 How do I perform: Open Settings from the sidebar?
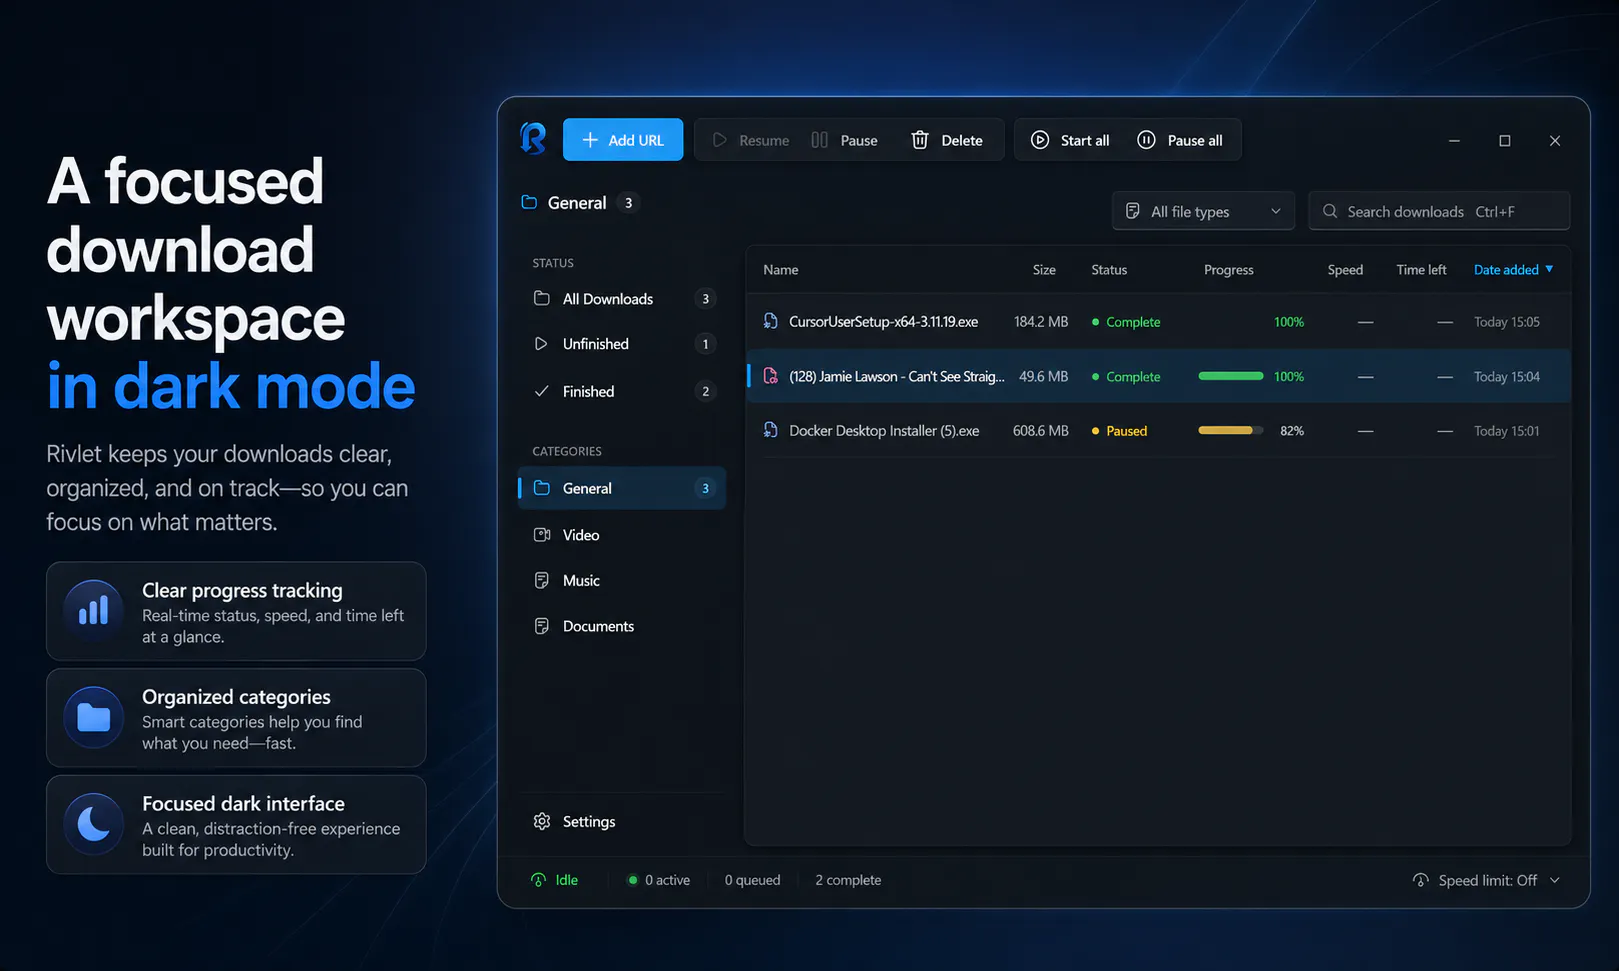pyautogui.click(x=575, y=821)
